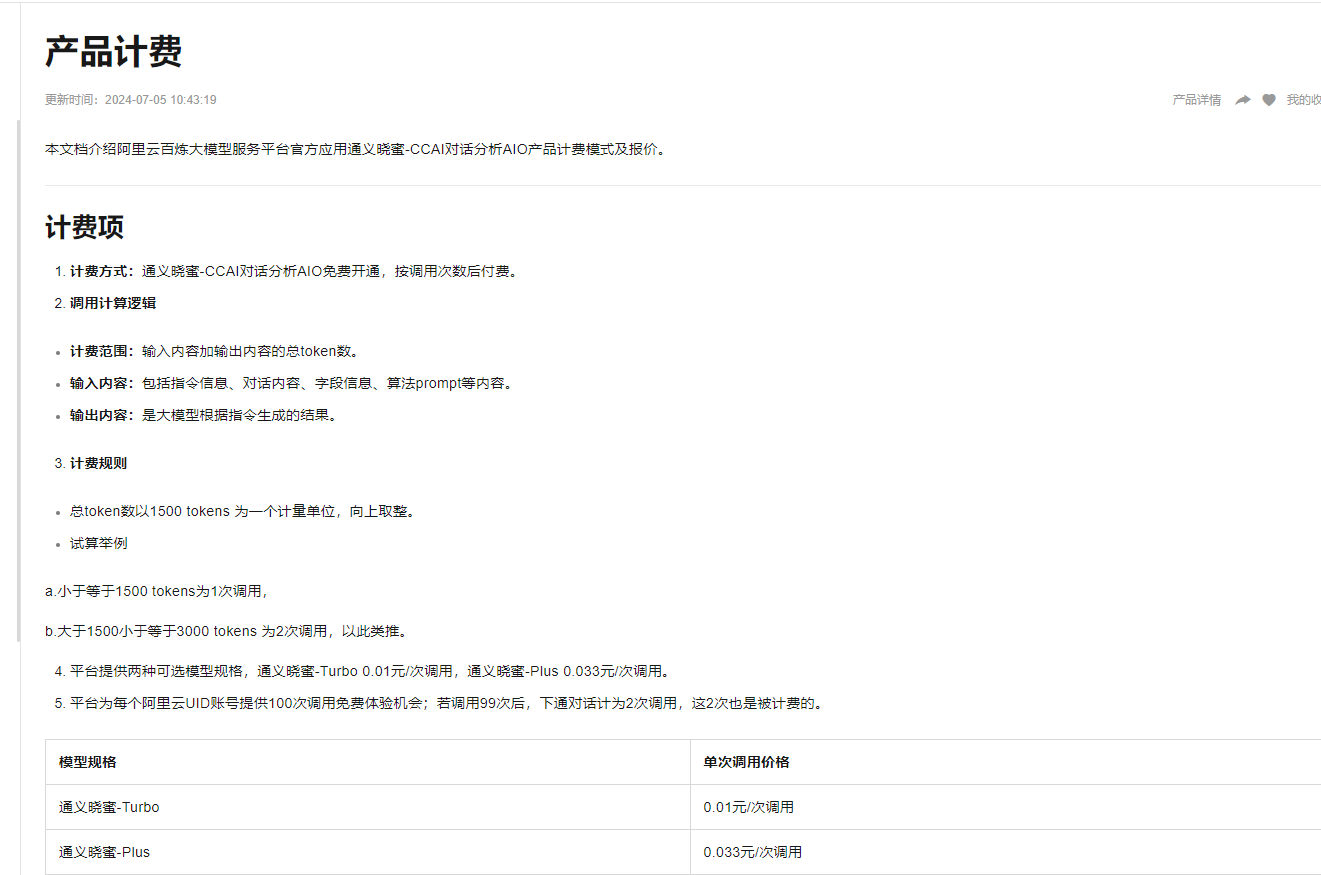Click line b. about 3000 tokens 为2次调用
This screenshot has width=1321, height=875.
(226, 631)
